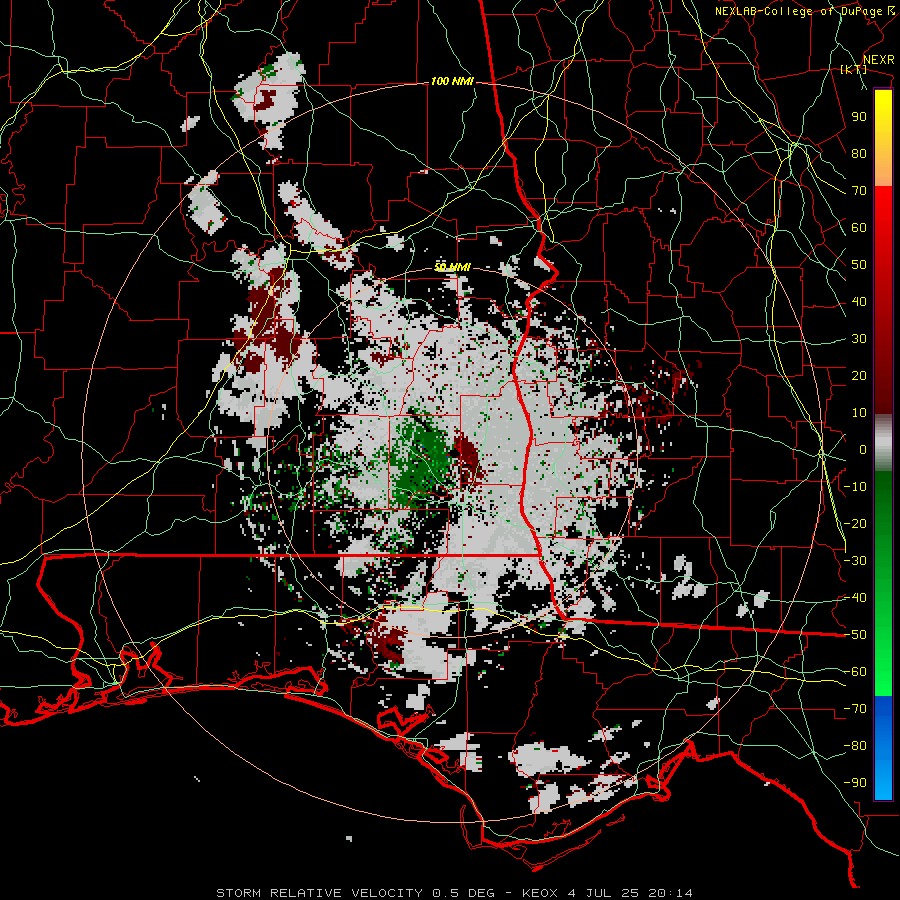The height and width of the screenshot is (900, 900).
Task: Click the 100 NMI range ring label
Action: 452,81
